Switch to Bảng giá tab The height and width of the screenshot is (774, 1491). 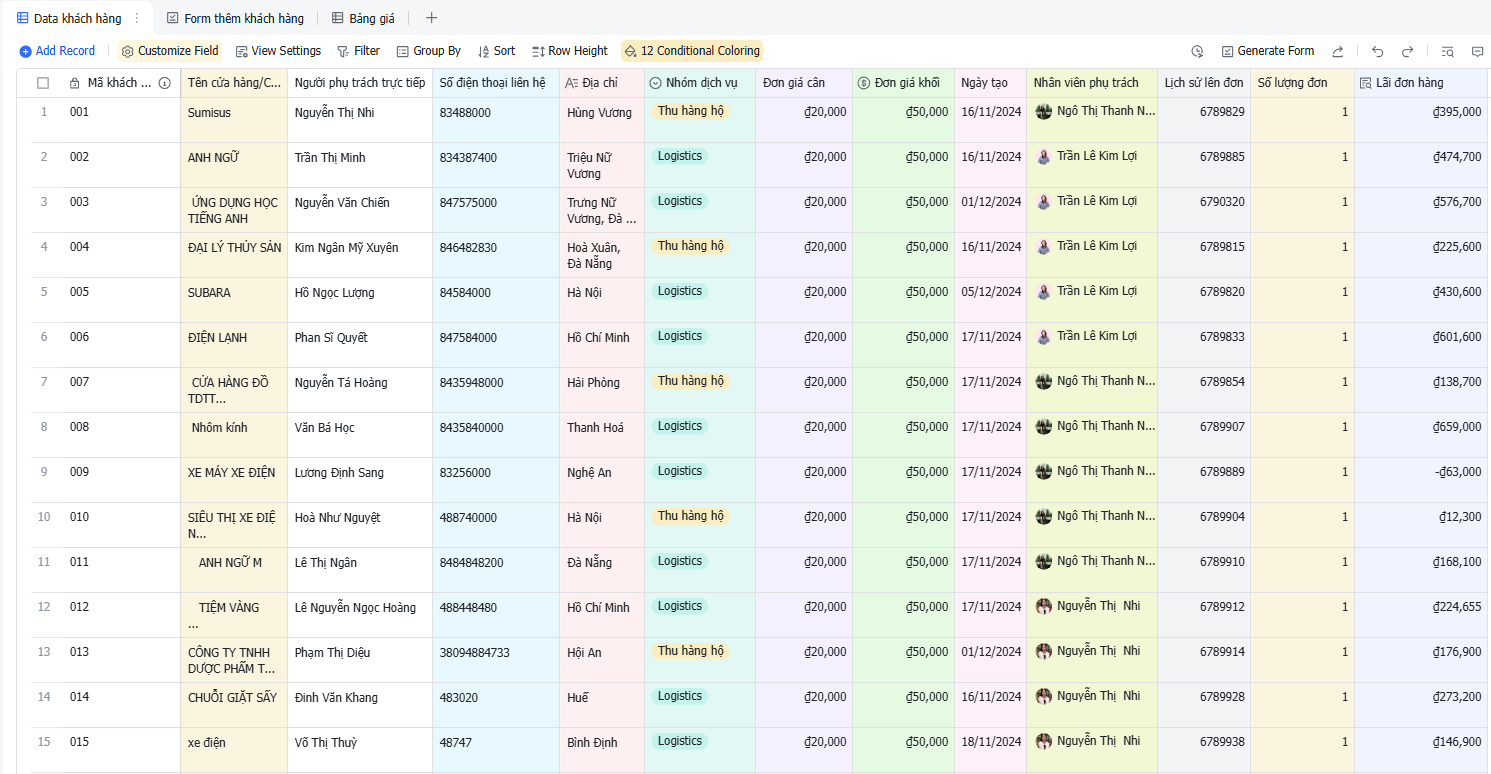(x=363, y=18)
